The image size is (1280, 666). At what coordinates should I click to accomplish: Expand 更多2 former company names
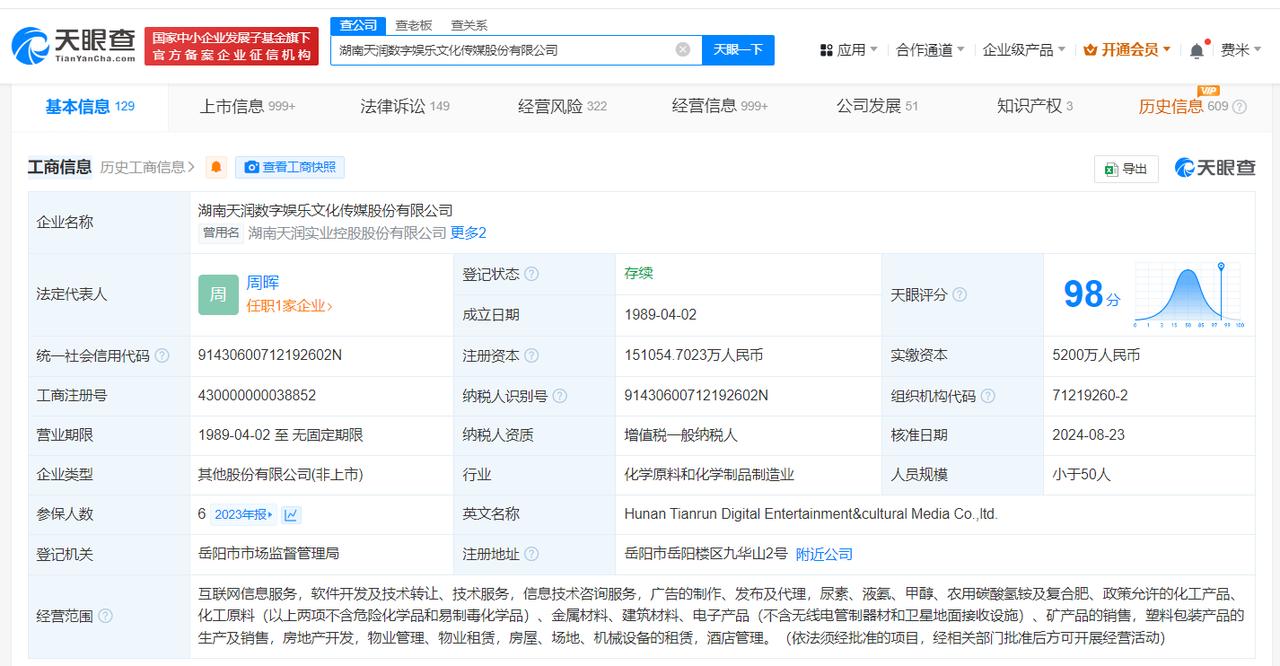point(468,233)
